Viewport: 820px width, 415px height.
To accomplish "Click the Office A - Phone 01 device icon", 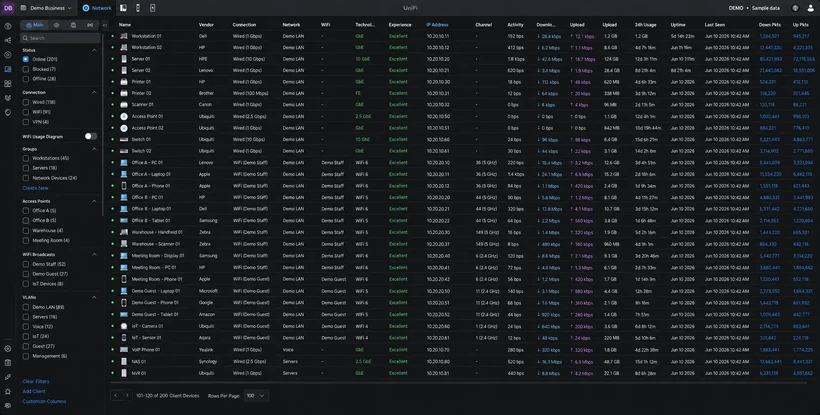I will coord(124,186).
